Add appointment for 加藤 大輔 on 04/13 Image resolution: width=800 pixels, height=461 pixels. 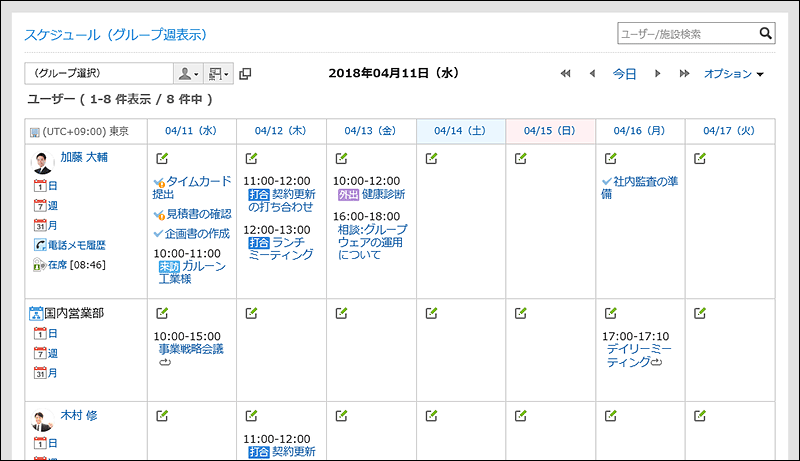[341, 159]
